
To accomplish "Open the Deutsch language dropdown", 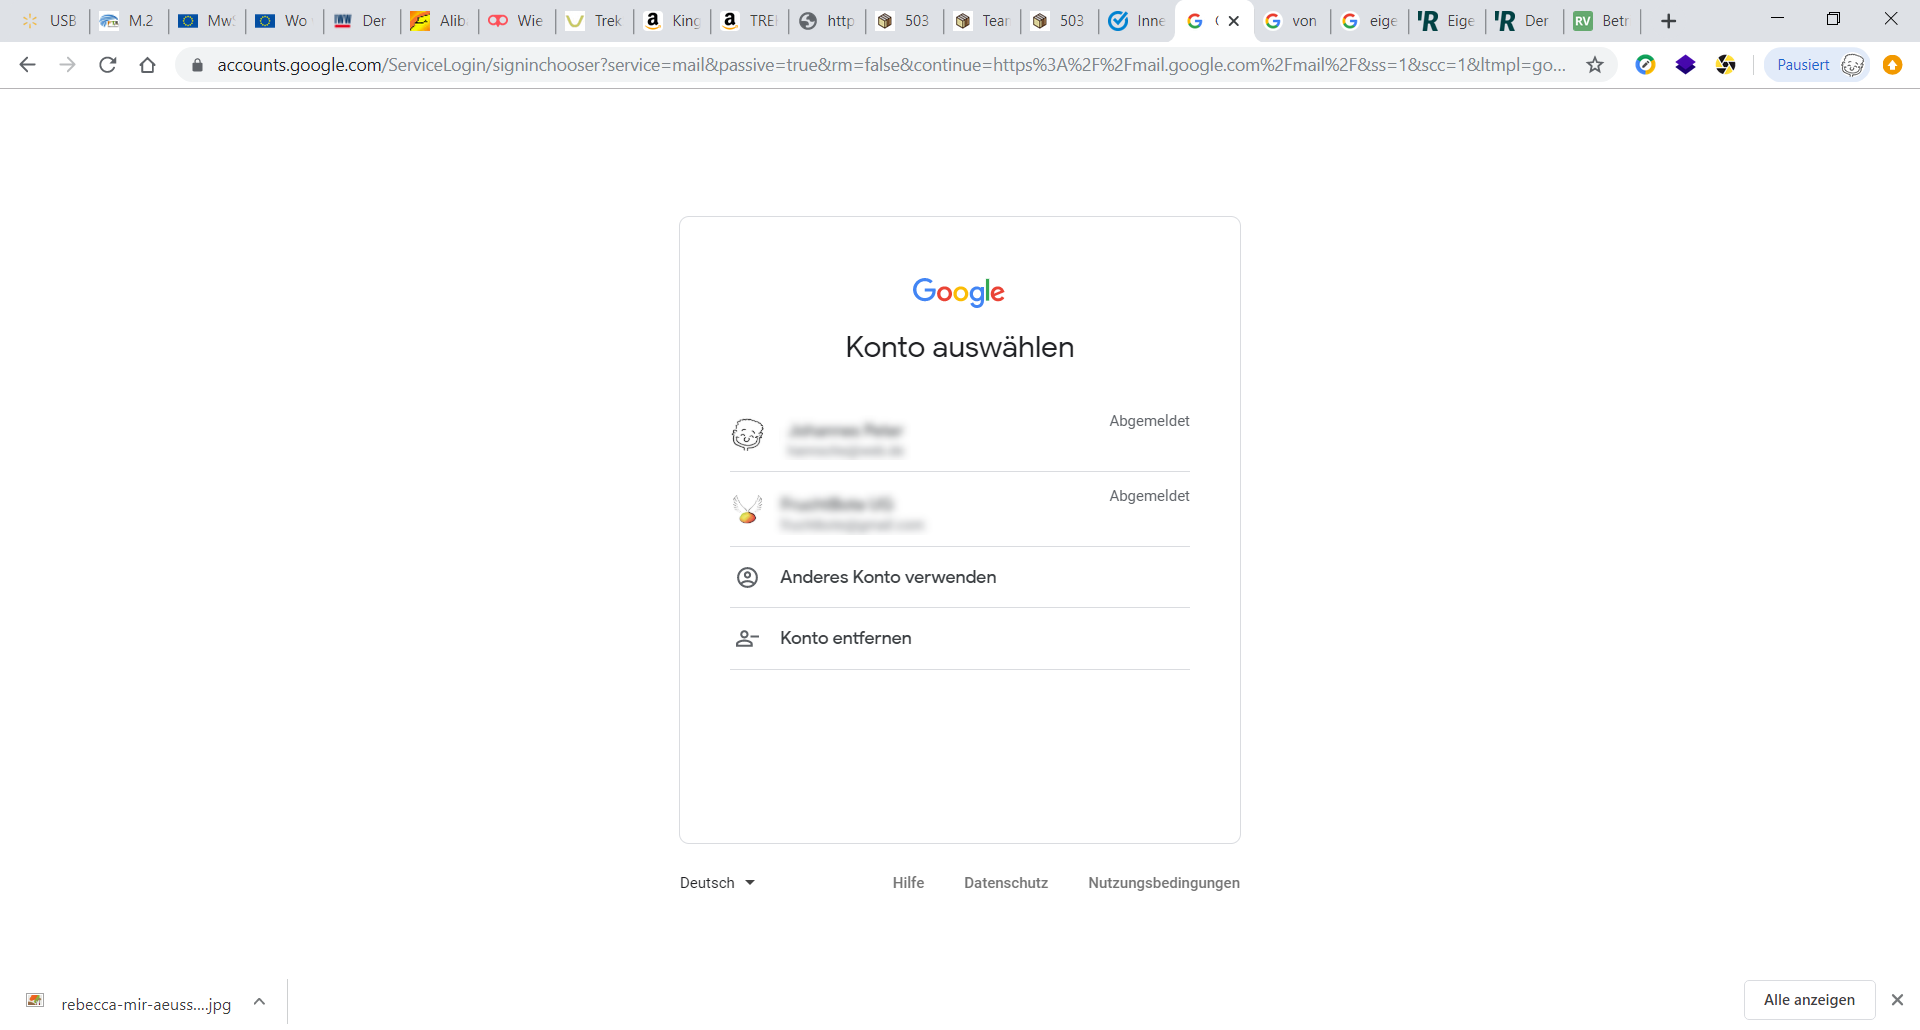I will pos(716,882).
